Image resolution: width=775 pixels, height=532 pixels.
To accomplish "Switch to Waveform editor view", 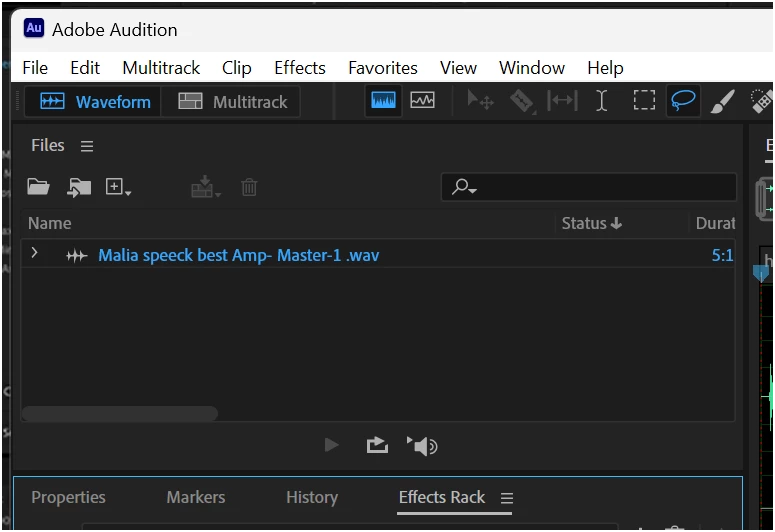I will 93,102.
